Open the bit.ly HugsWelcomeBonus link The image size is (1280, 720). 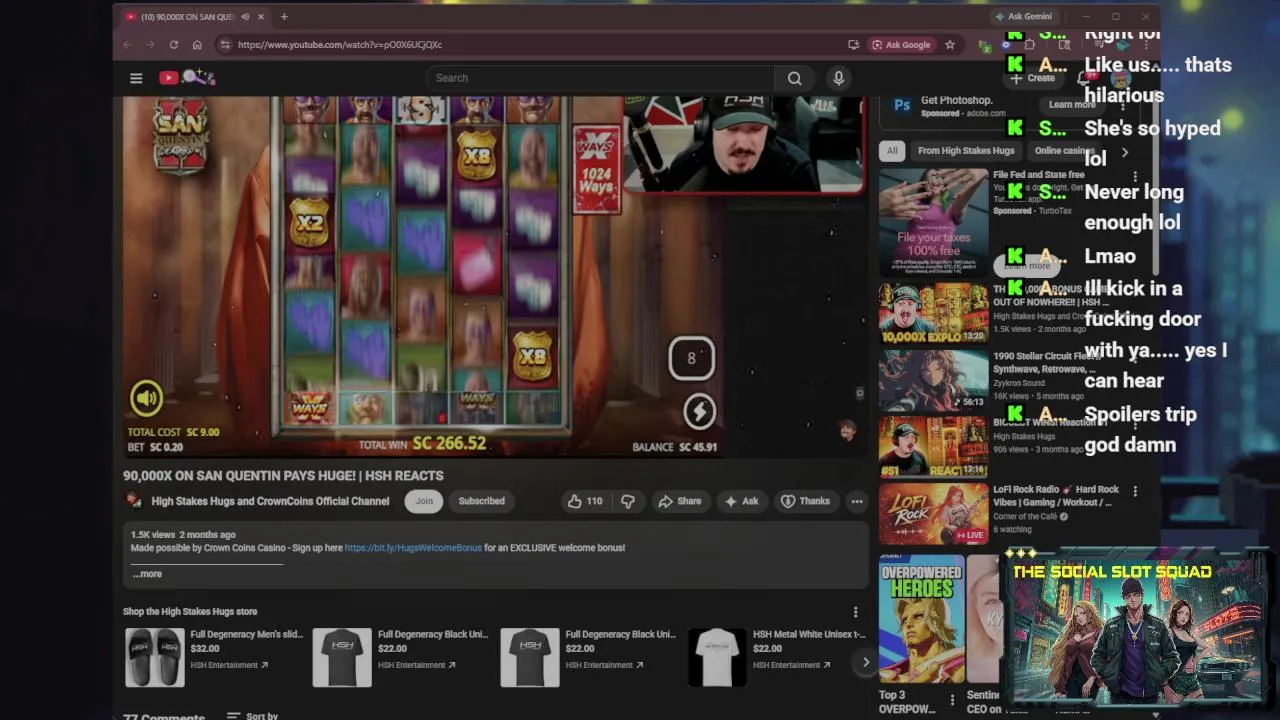413,548
